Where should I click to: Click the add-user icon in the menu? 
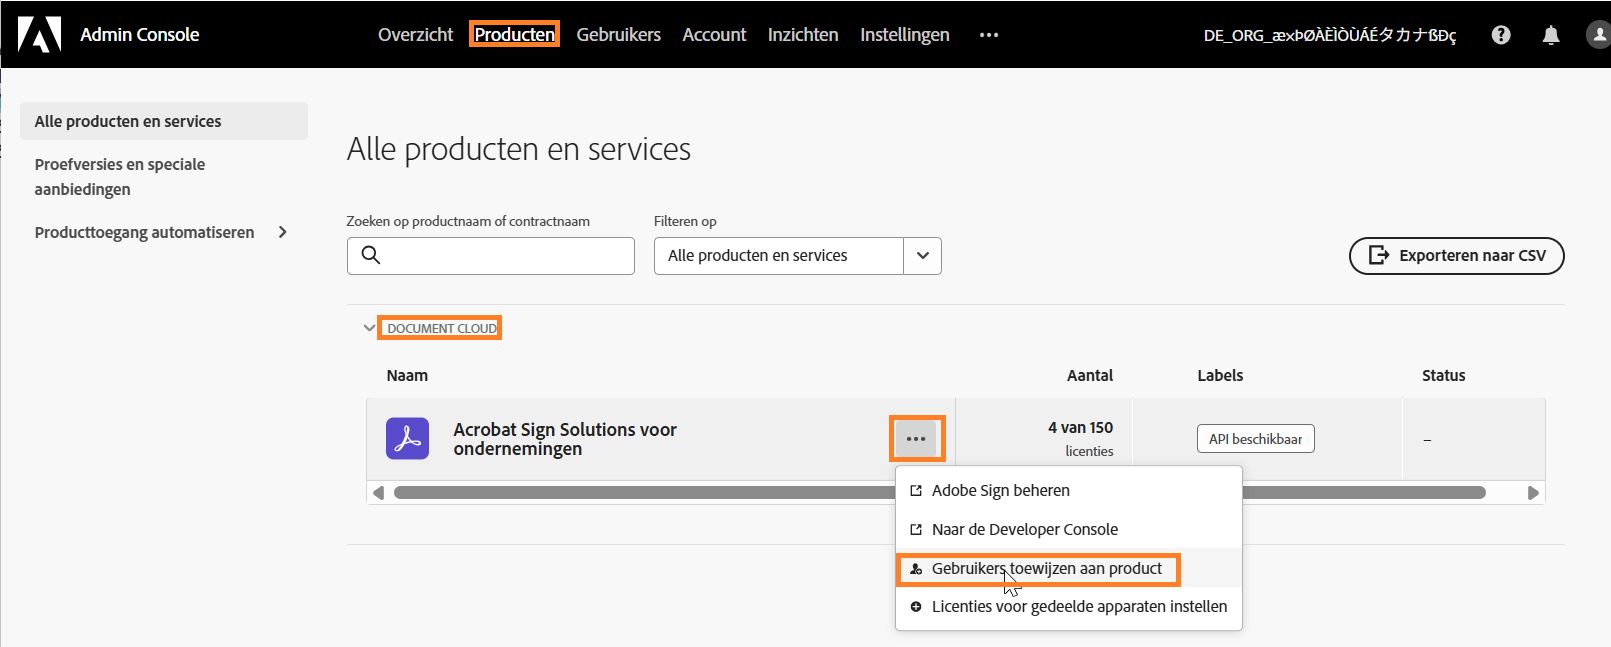tap(915, 569)
